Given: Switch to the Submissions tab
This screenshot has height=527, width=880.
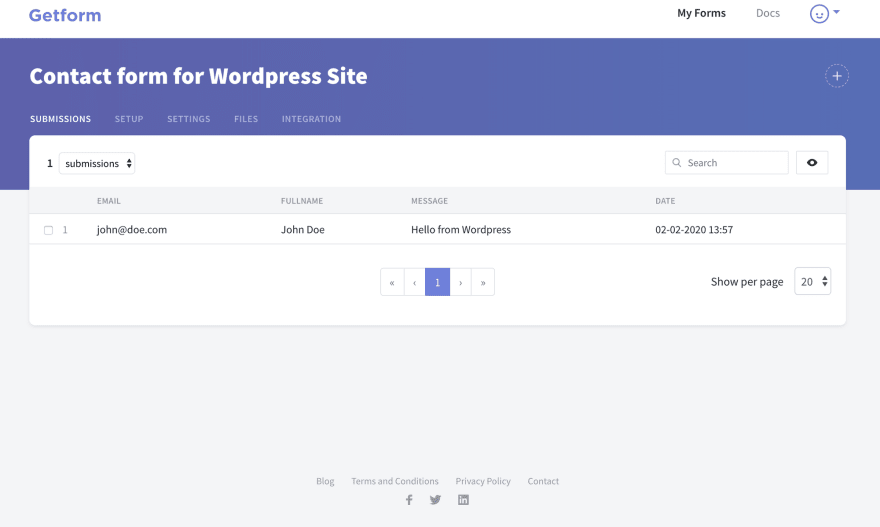Looking at the screenshot, I should coord(61,119).
